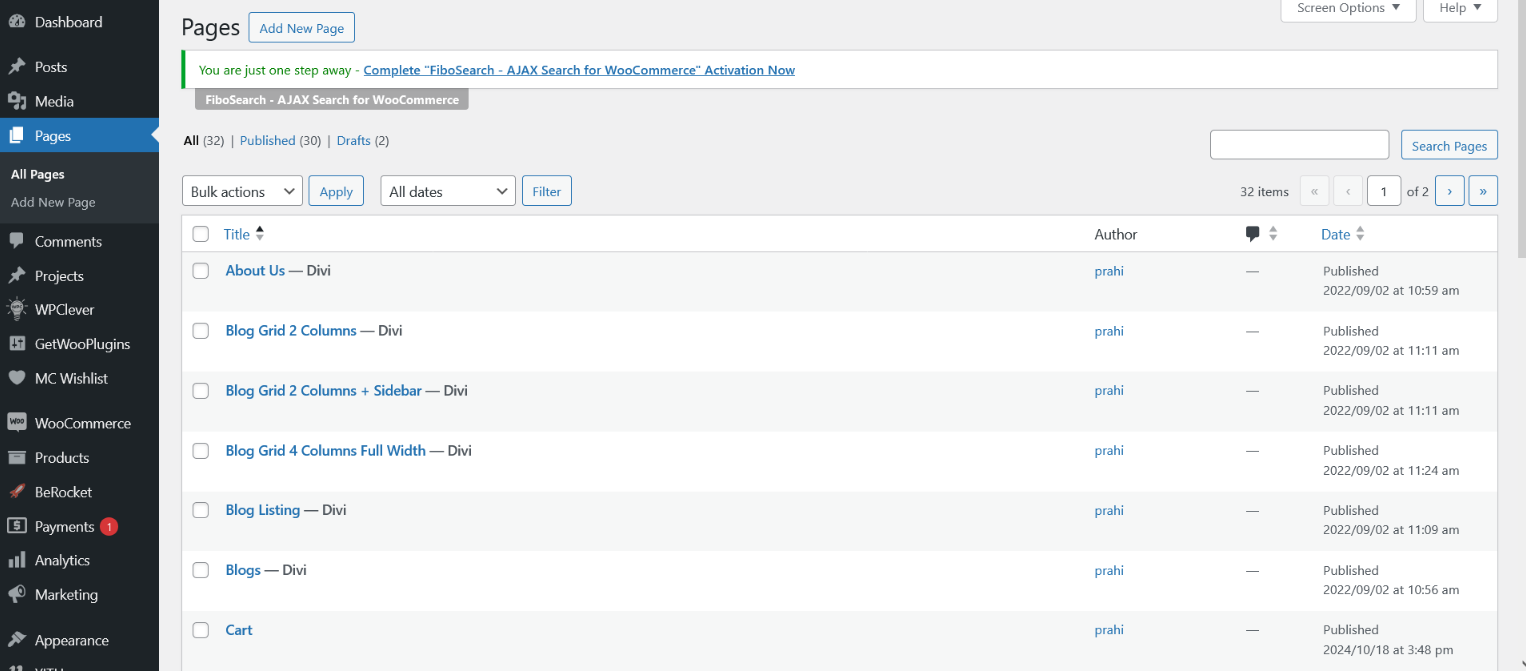Go to next page of results
This screenshot has width=1526, height=671.
1450,191
